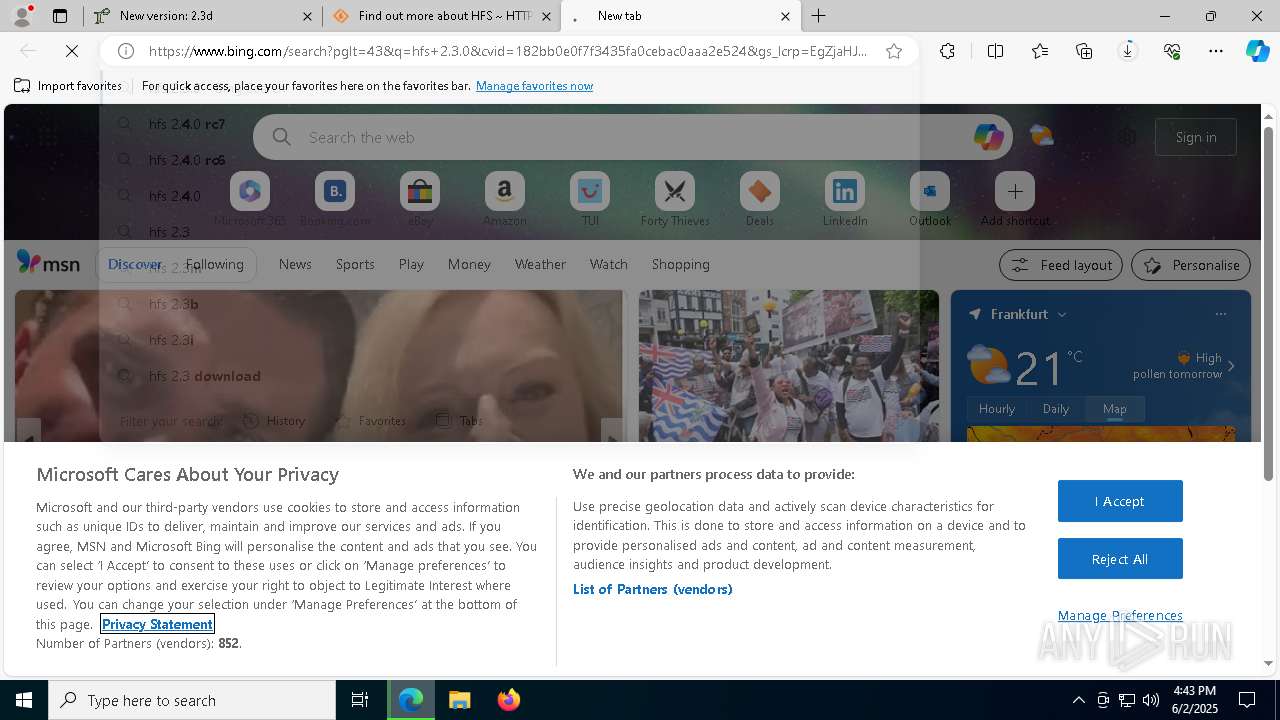The width and height of the screenshot is (1280, 720).
Task: Open Windows Start menu
Action: pyautogui.click(x=24, y=700)
